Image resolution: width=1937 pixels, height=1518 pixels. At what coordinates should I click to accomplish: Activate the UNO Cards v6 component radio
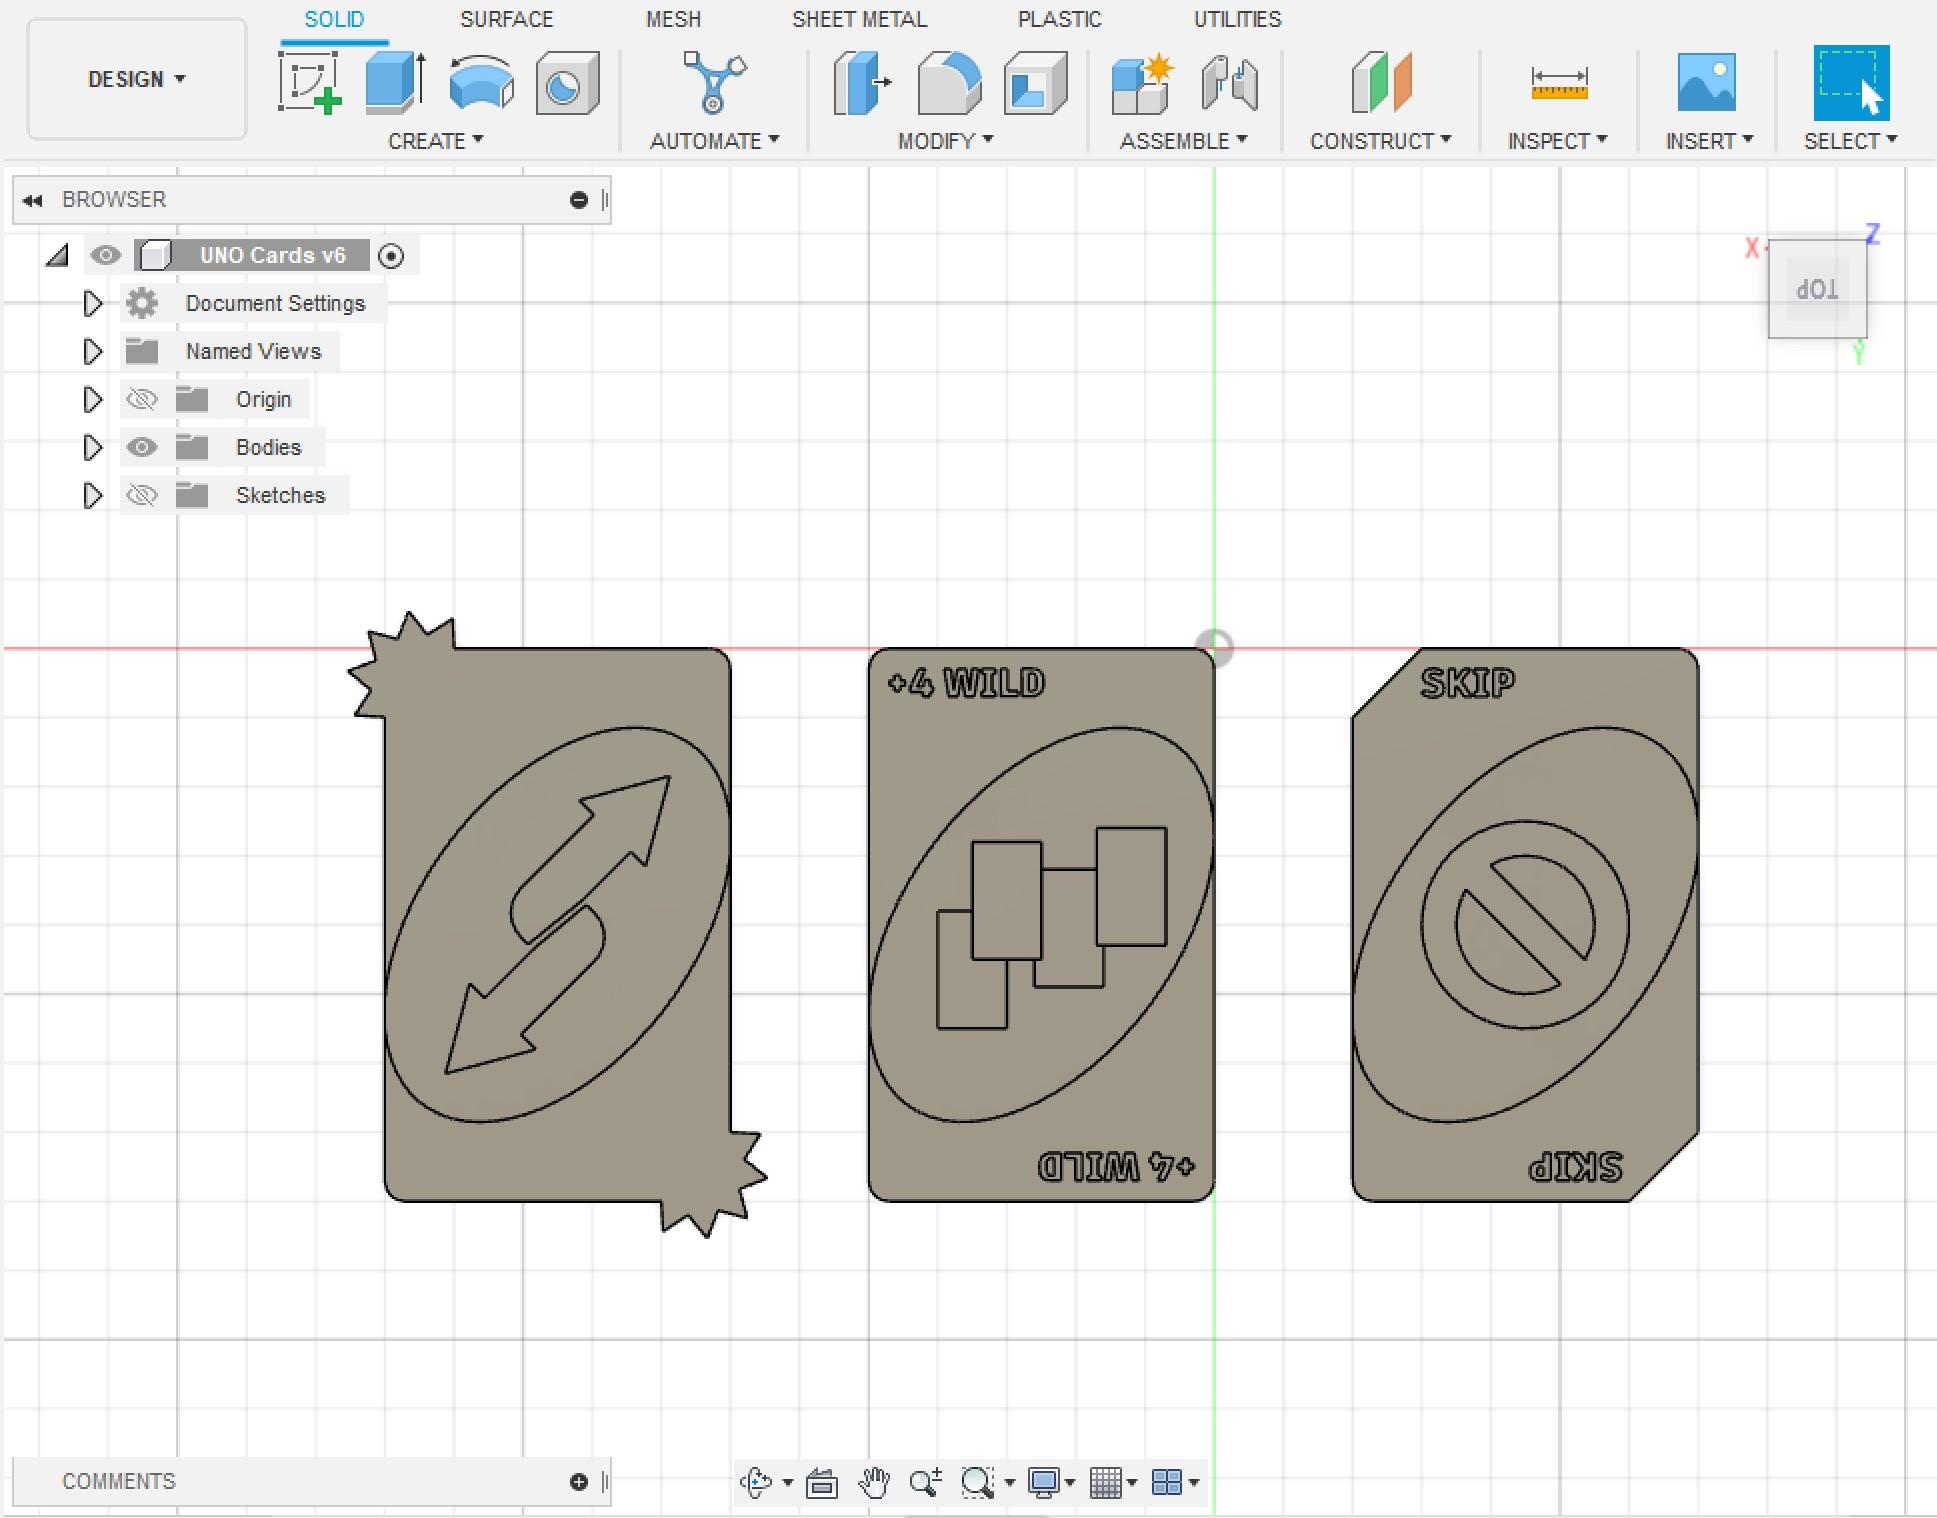click(391, 256)
